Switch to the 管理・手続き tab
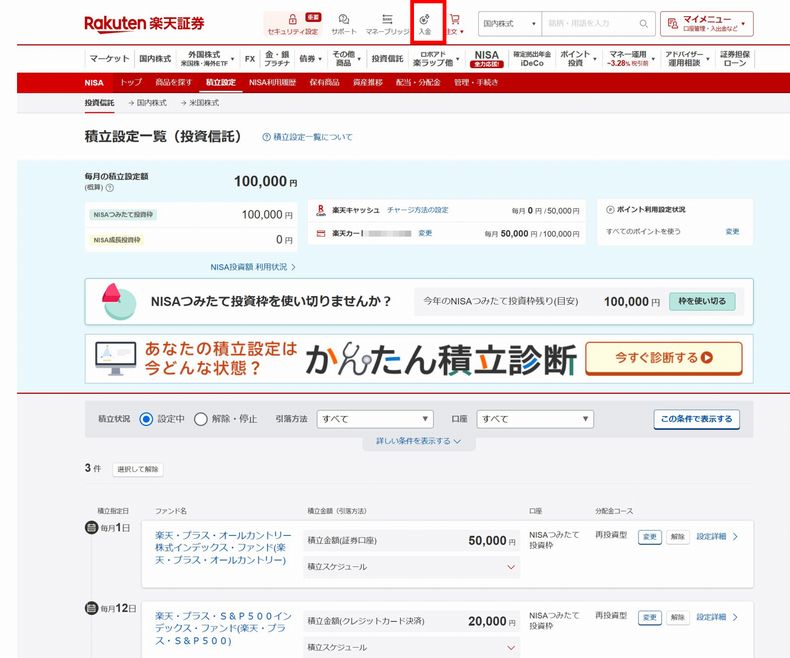This screenshot has height=658, width=790. (476, 82)
